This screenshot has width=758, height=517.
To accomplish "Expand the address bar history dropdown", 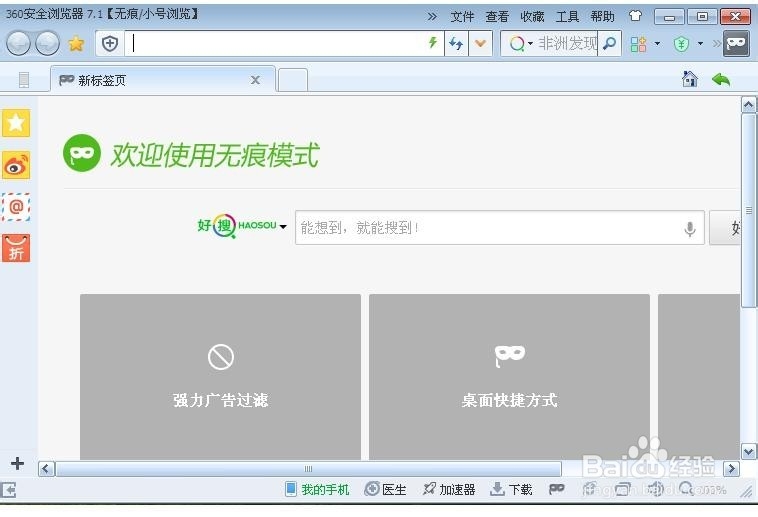I will (481, 44).
